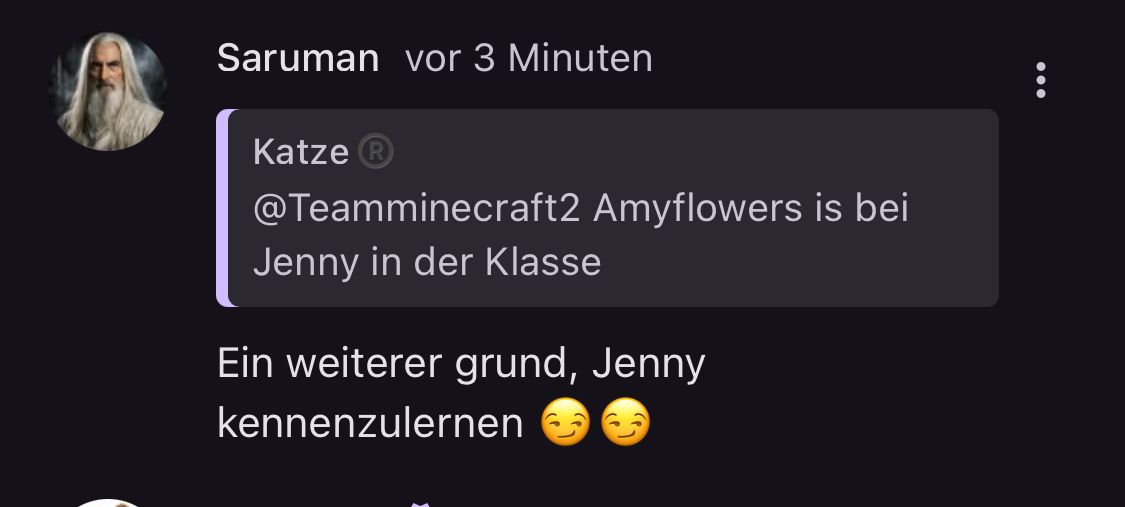Screen dimensions: 1125x507
Task: Click the small purple icon at the bottom edge
Action: point(420,505)
